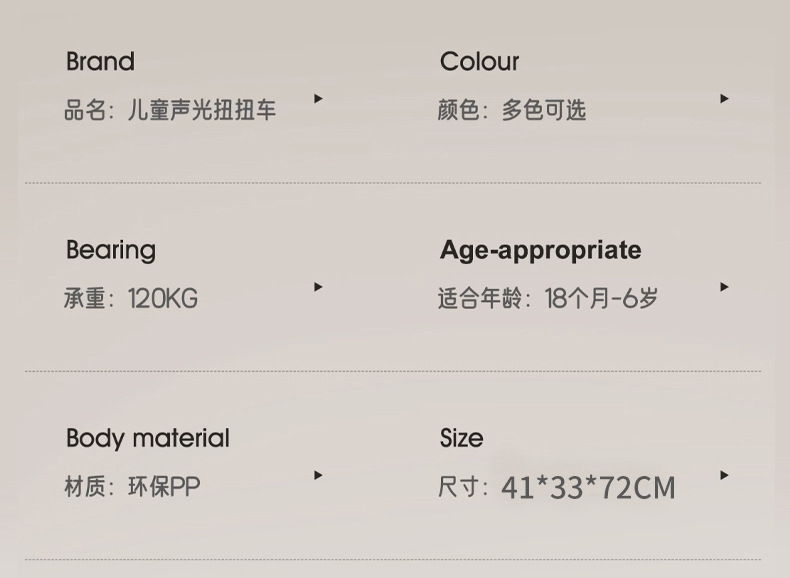Click the Body material heading

click(148, 438)
